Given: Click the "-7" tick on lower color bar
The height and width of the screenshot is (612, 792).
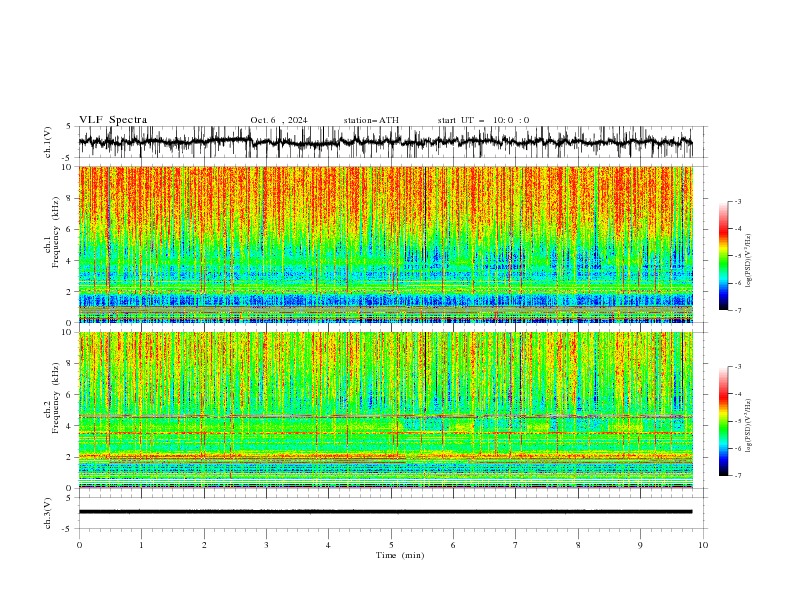Looking at the screenshot, I should pos(737,476).
